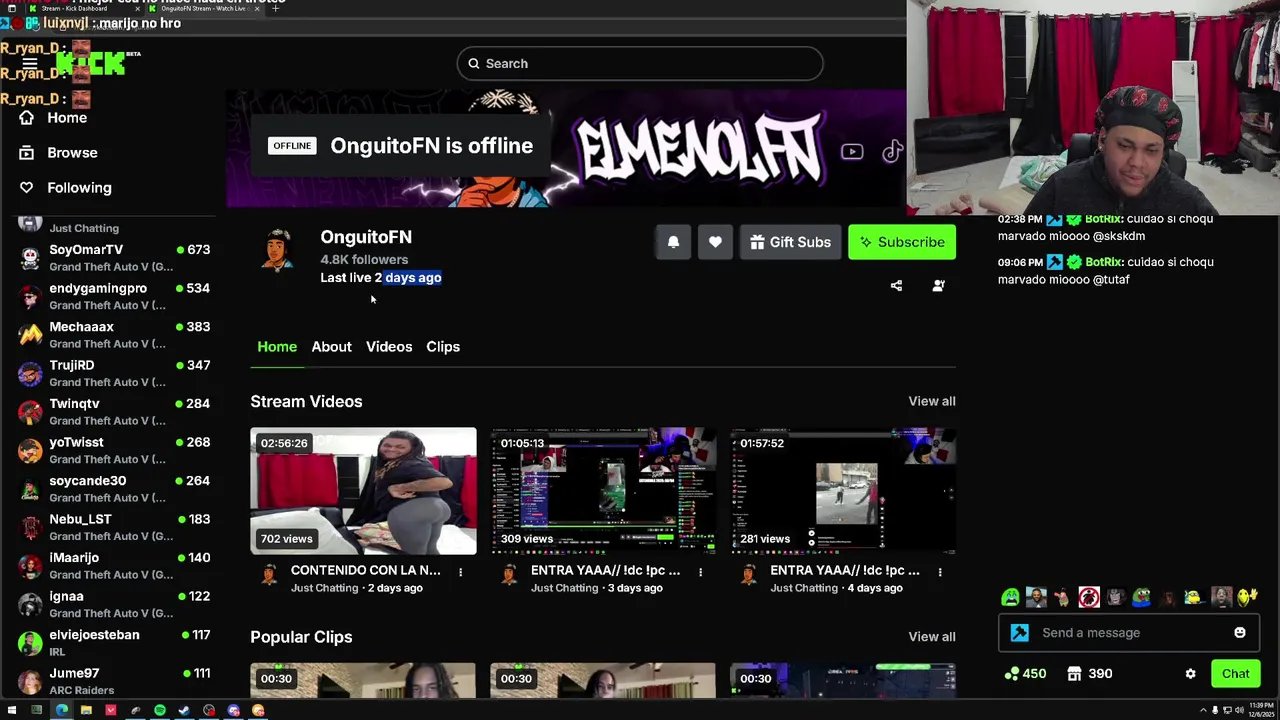1280x720 pixels.
Task: Open SoyOmarTV channel in sidebar
Action: pyautogui.click(x=115, y=258)
